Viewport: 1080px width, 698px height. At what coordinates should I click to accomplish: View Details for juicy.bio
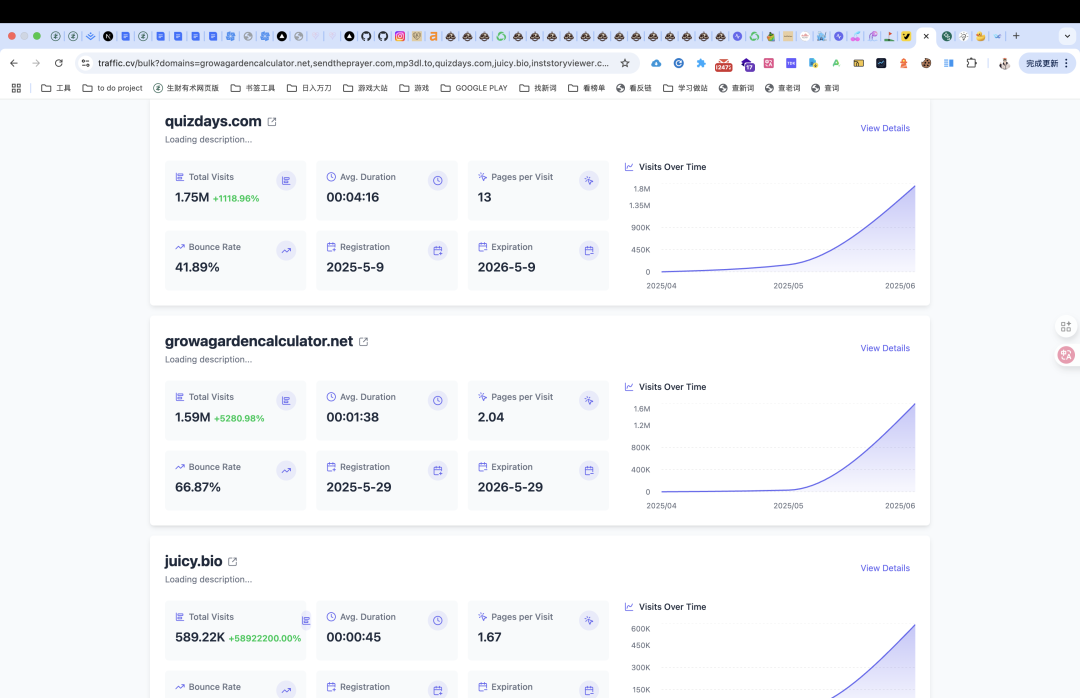(x=884, y=568)
